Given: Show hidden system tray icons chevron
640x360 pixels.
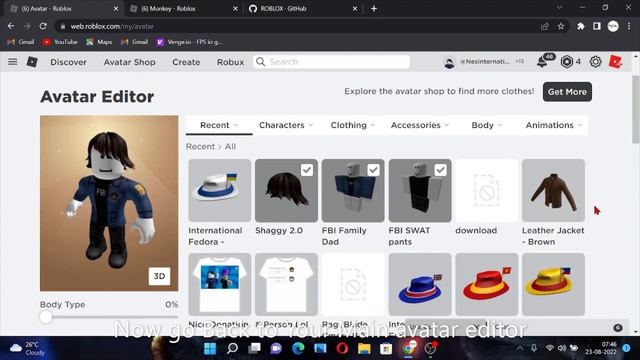Looking at the screenshot, I should coord(520,348).
